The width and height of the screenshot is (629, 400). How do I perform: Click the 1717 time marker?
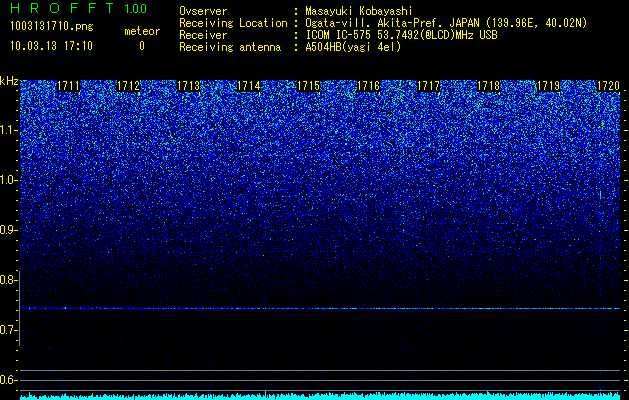point(428,86)
